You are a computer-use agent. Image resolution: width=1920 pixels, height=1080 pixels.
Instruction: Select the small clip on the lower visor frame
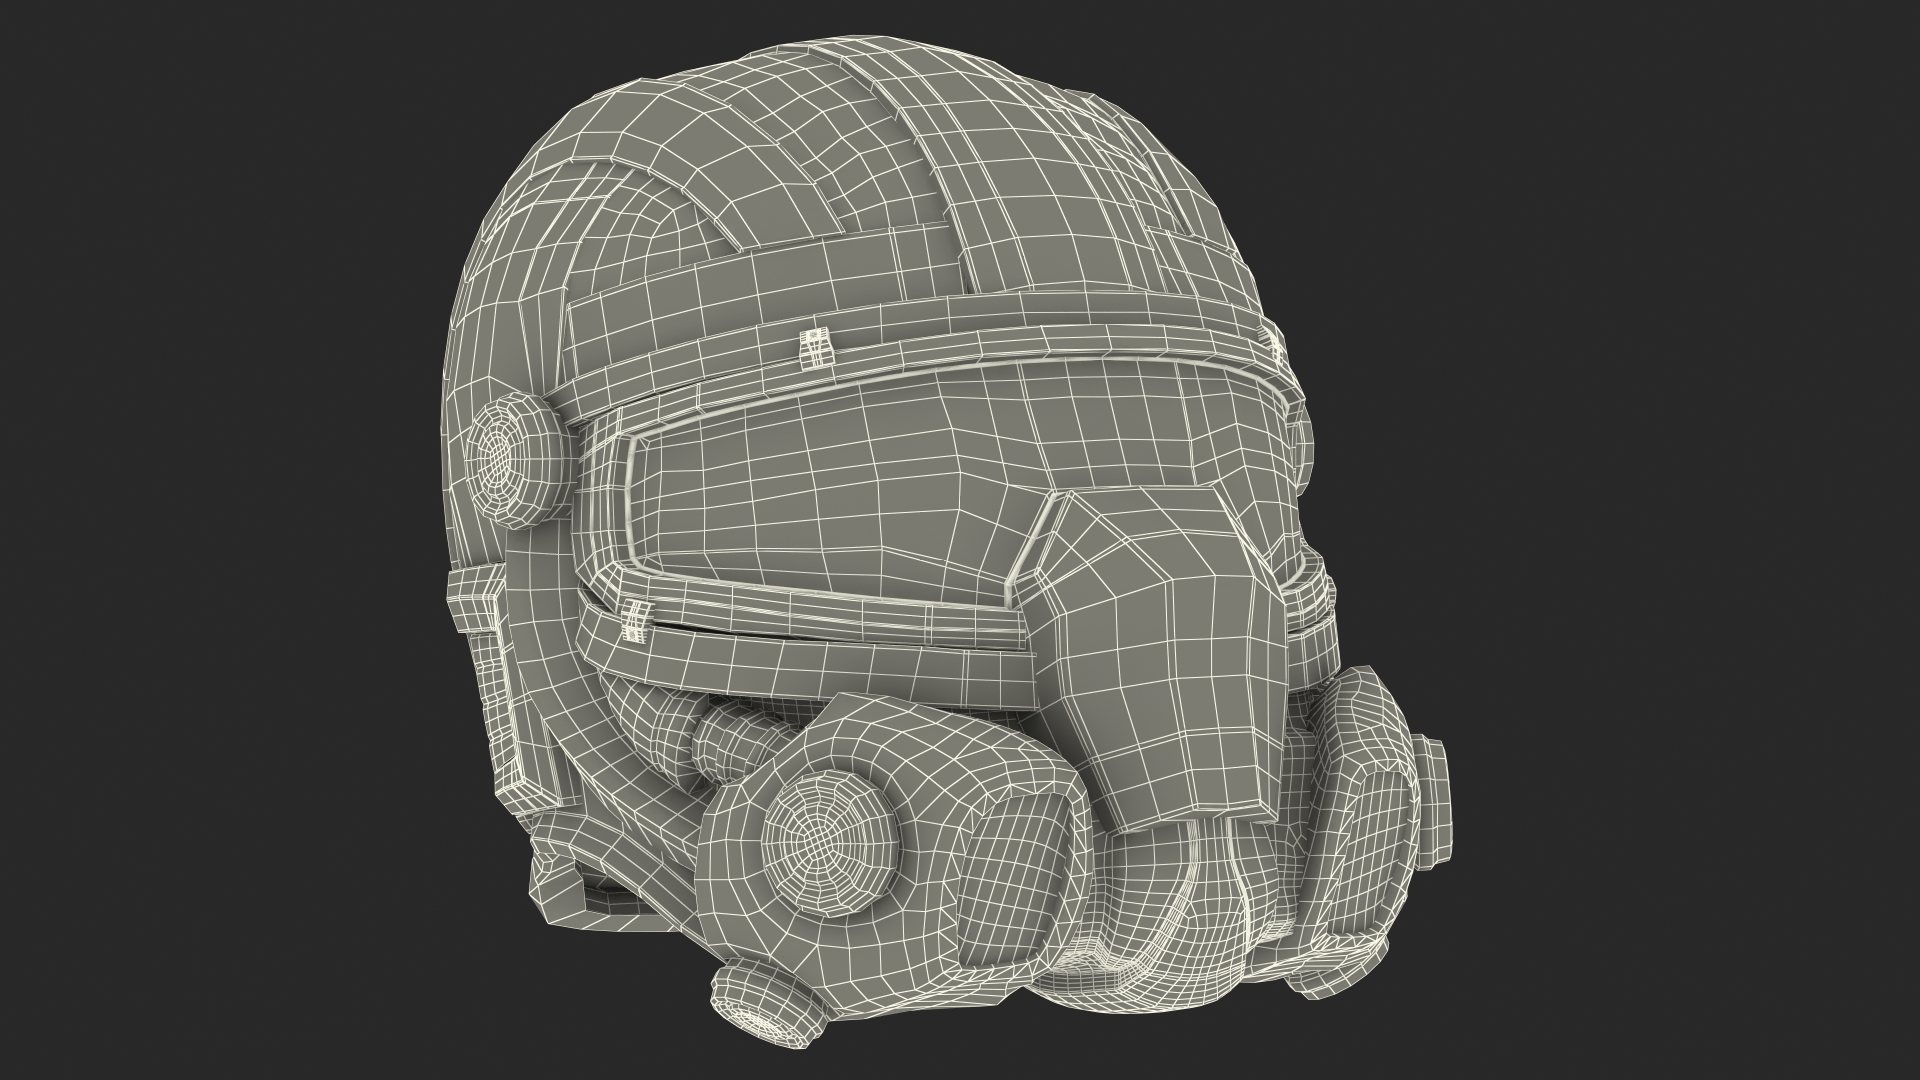[x=634, y=620]
